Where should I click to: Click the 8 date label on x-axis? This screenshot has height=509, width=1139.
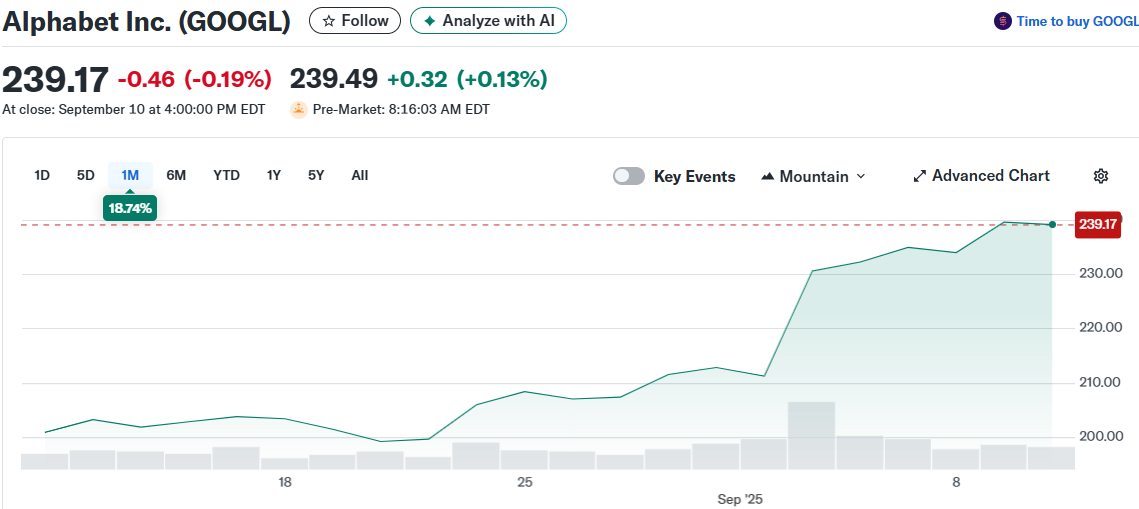pyautogui.click(x=956, y=482)
